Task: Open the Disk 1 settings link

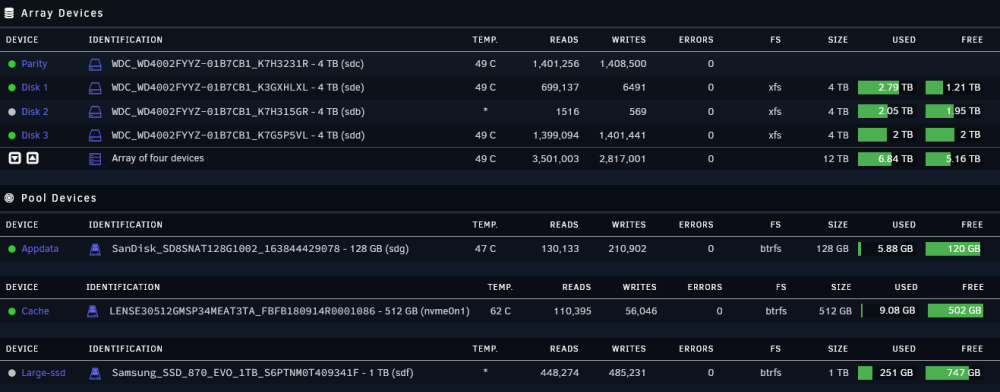Action: click(34, 87)
